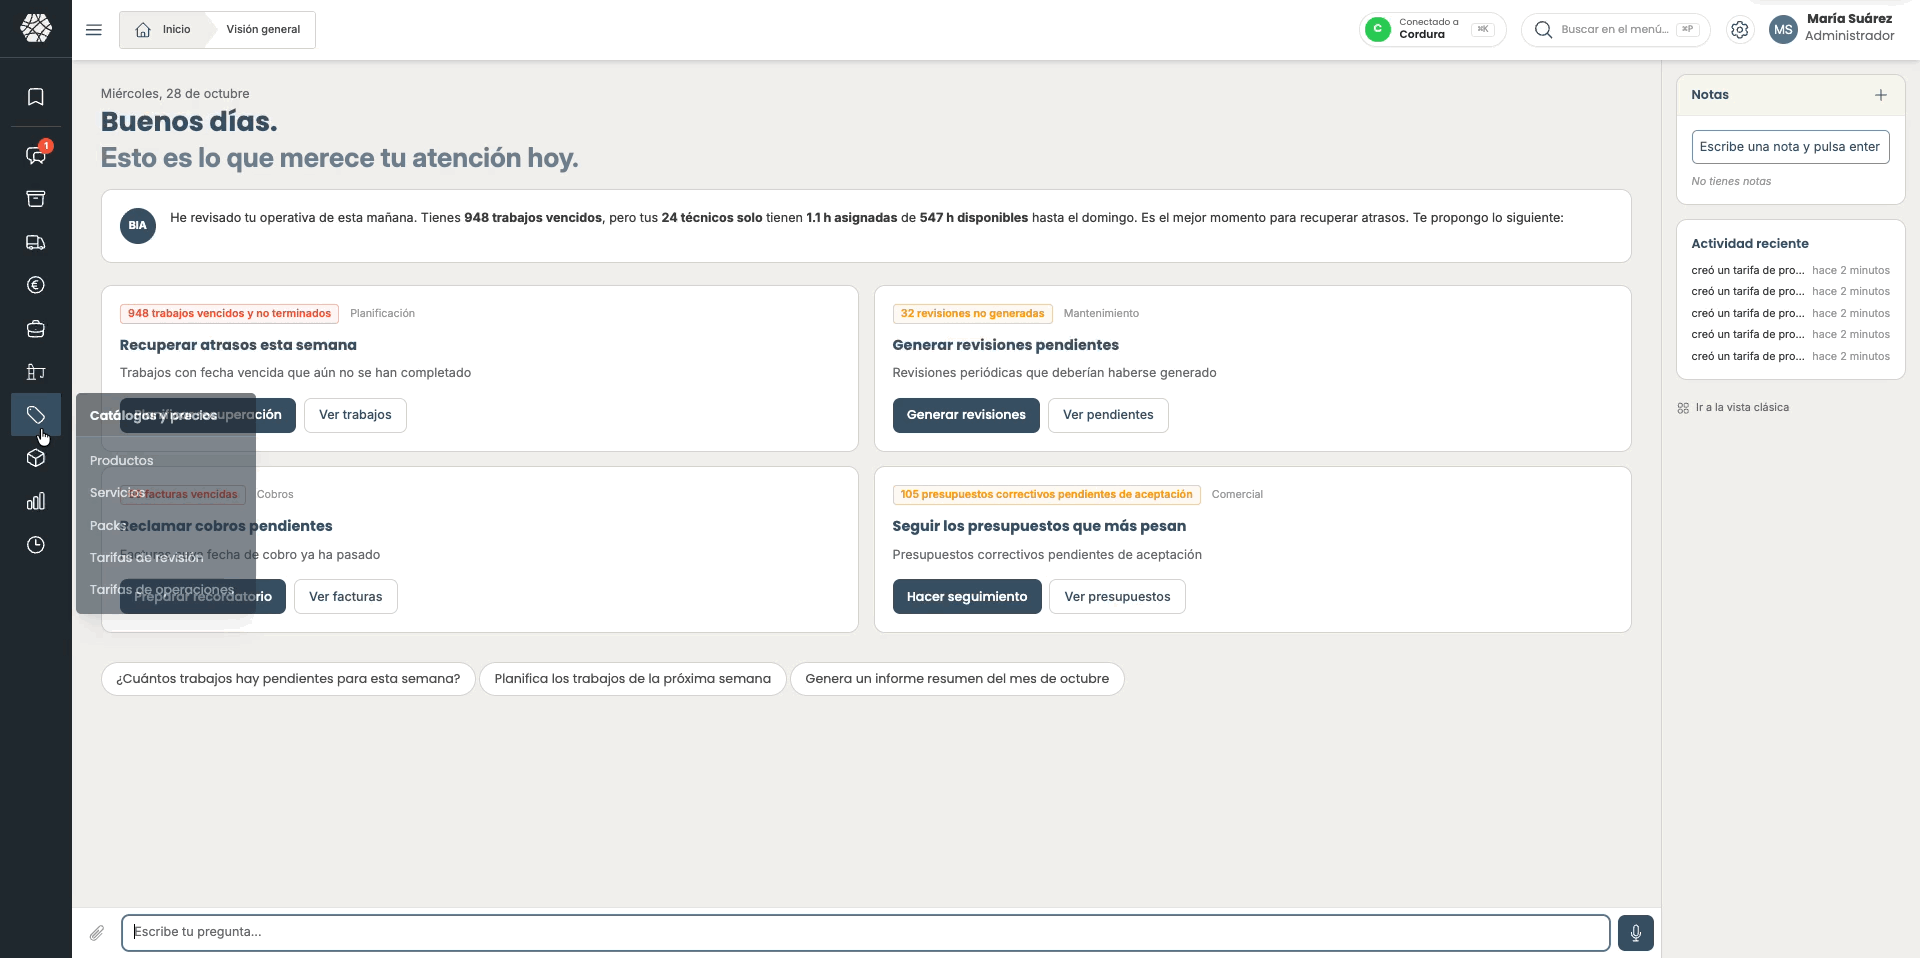Open the euro coin sidebar icon
Viewport: 1920px width, 958px height.
(36, 285)
